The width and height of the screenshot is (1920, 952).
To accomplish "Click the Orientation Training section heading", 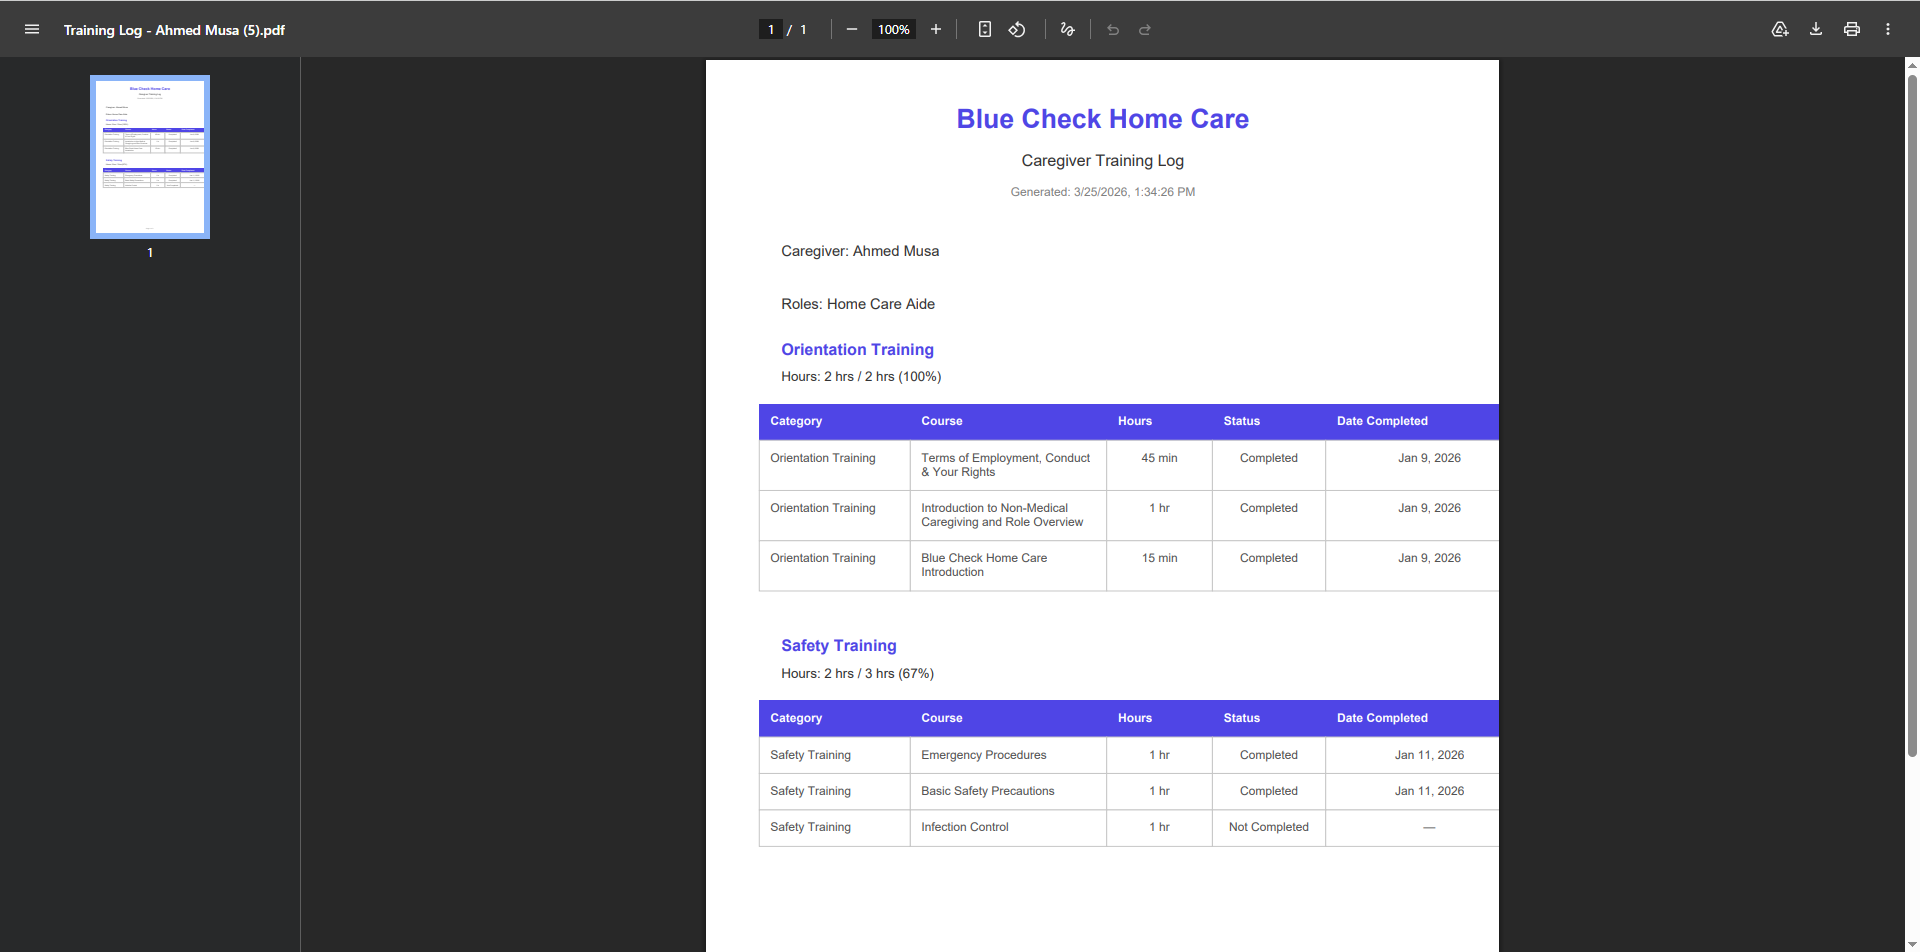I will click(x=857, y=349).
